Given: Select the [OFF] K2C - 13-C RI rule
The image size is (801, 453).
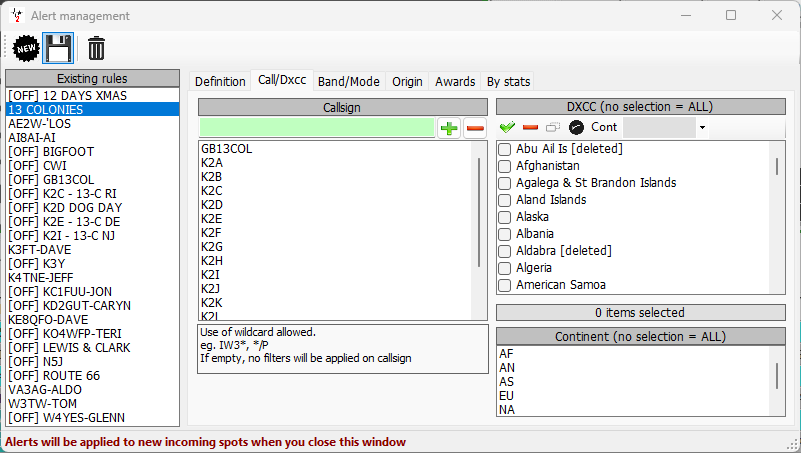Looking at the screenshot, I should [x=92, y=194].
